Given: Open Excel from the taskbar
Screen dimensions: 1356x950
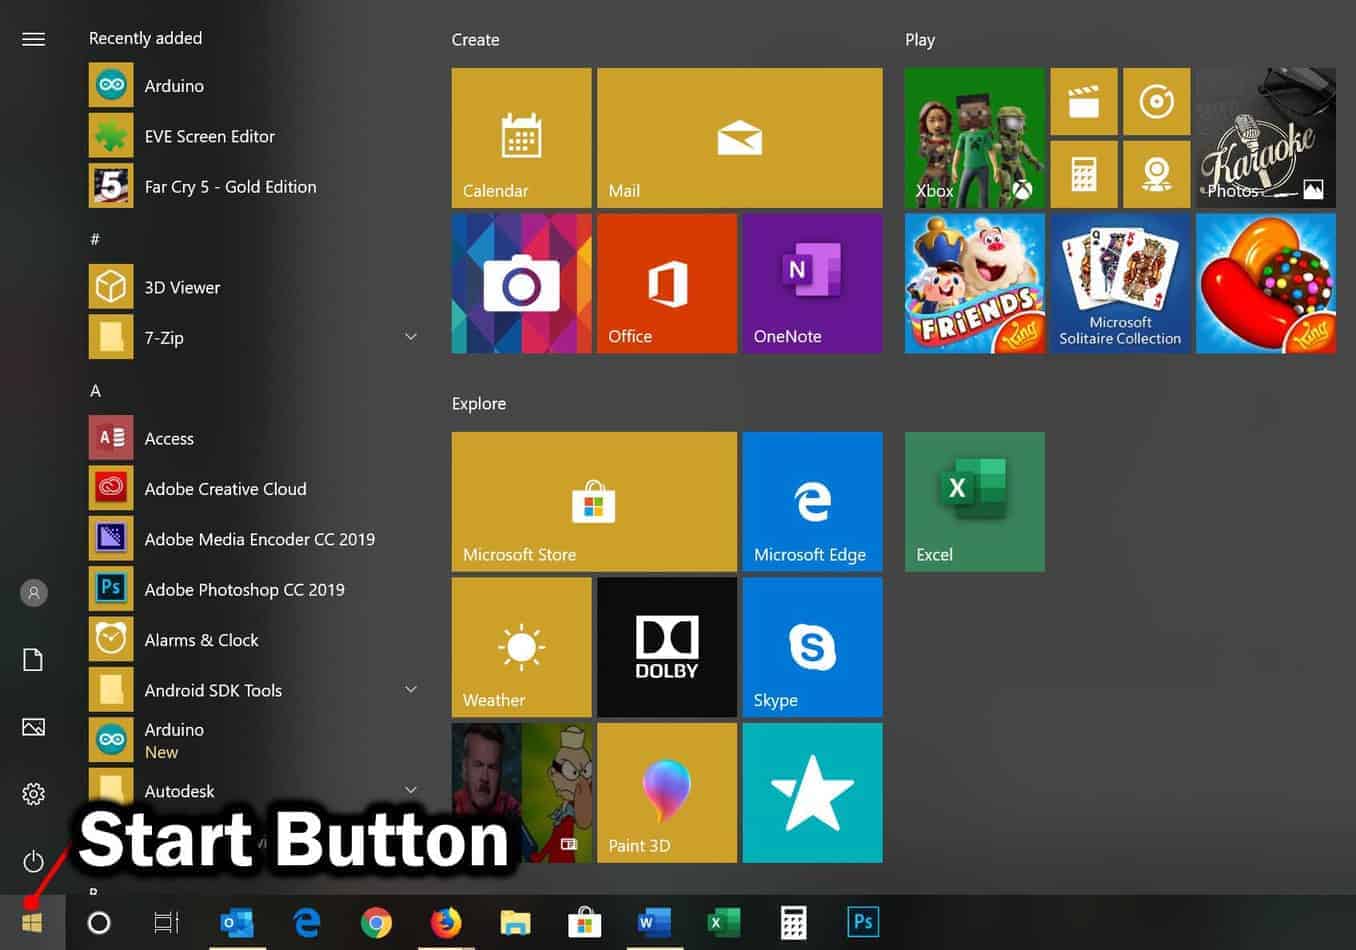Looking at the screenshot, I should pos(724,922).
